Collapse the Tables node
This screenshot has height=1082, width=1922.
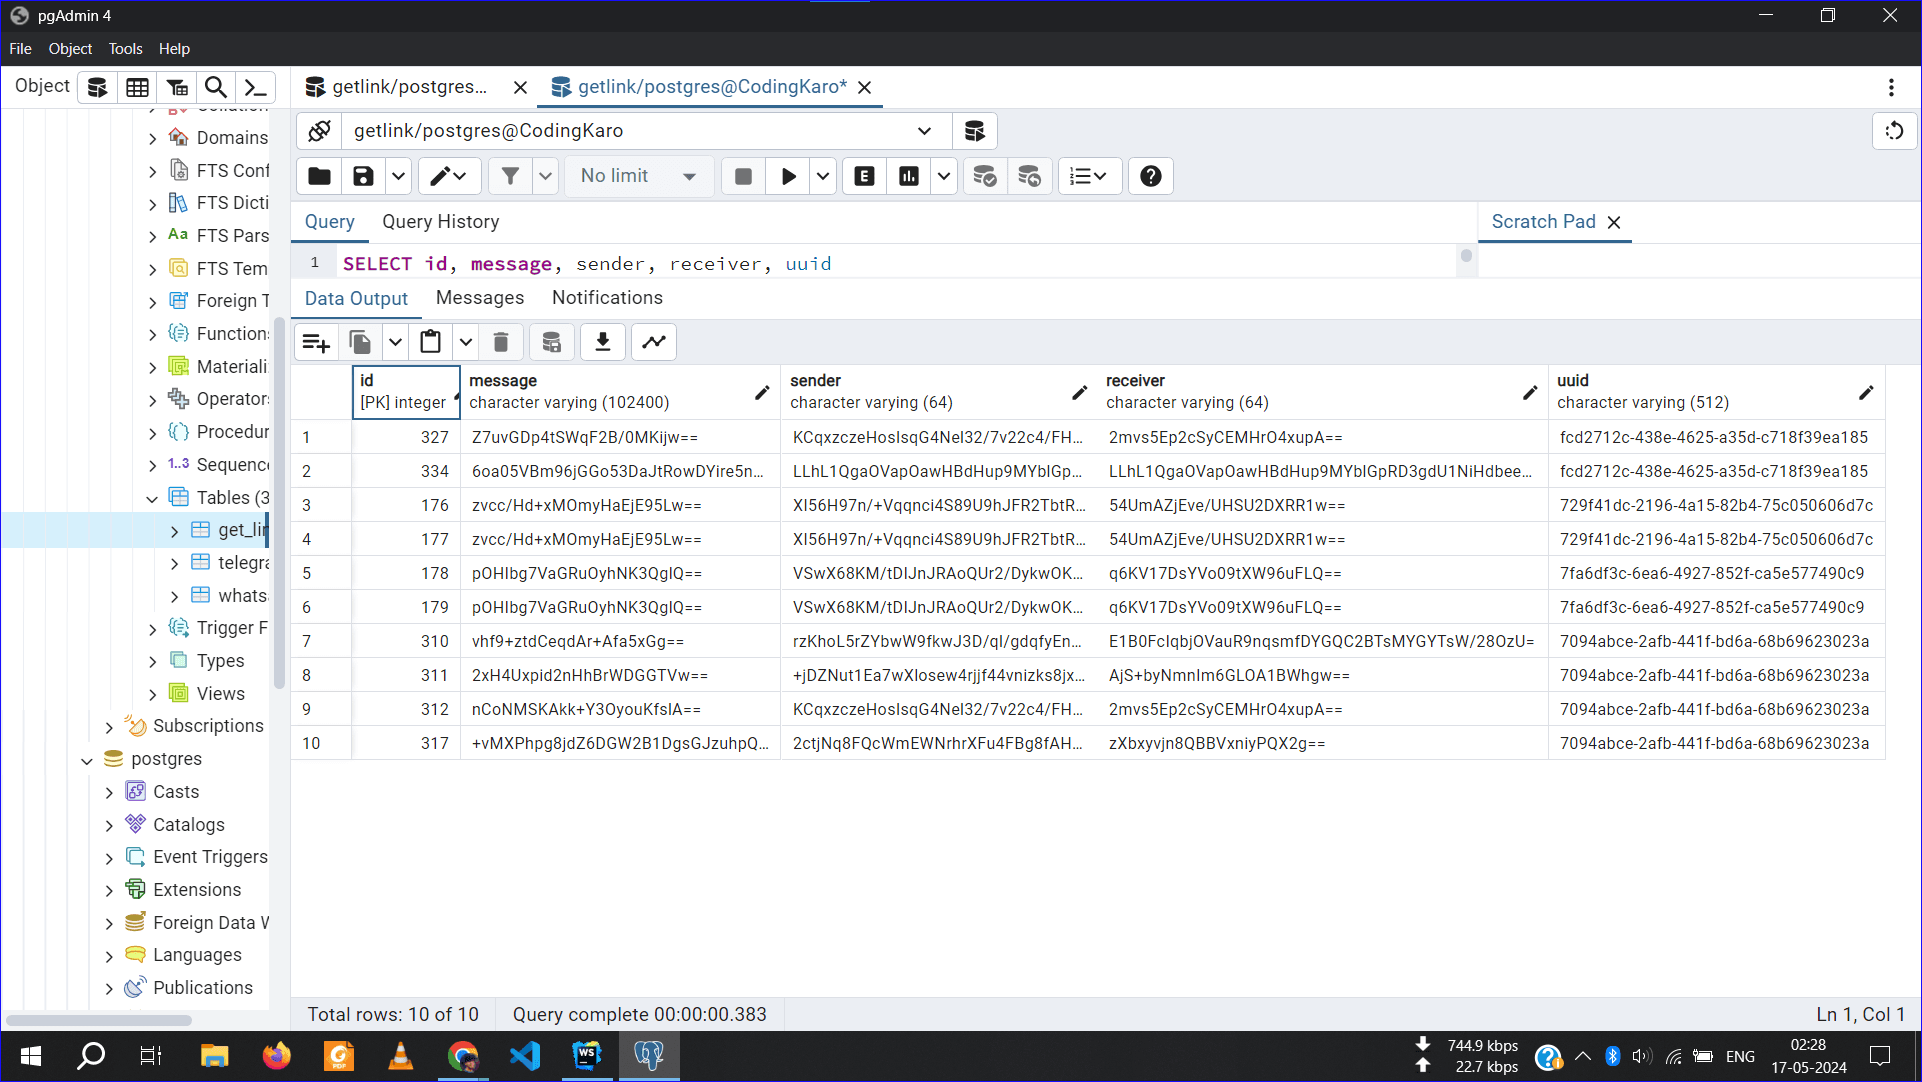pos(152,497)
